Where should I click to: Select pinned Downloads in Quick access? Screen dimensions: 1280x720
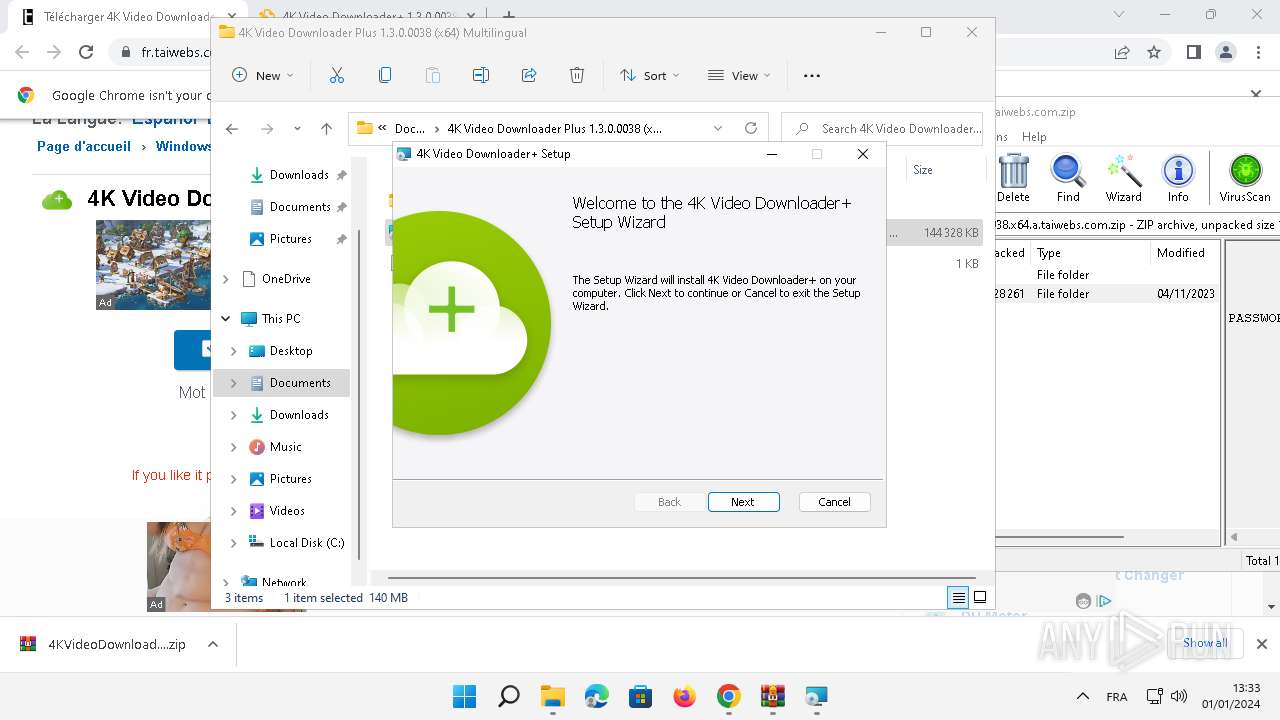(297, 175)
